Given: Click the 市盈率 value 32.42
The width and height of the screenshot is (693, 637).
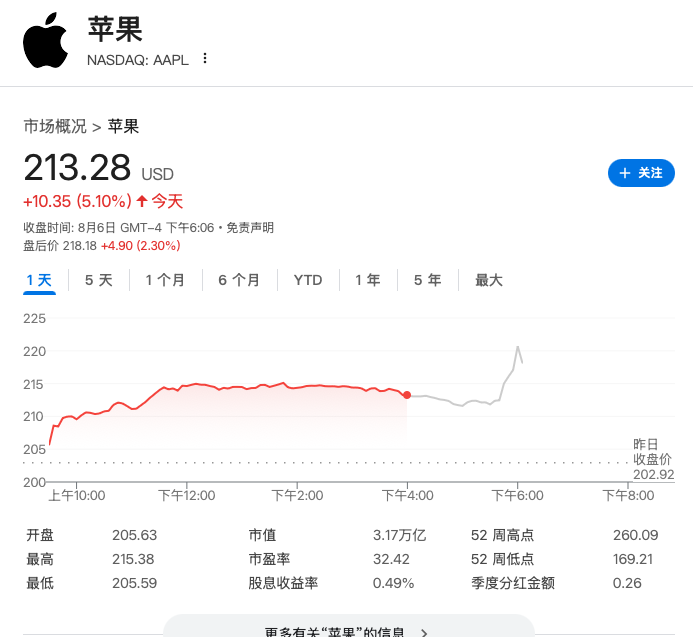Looking at the screenshot, I should pyautogui.click(x=391, y=559).
